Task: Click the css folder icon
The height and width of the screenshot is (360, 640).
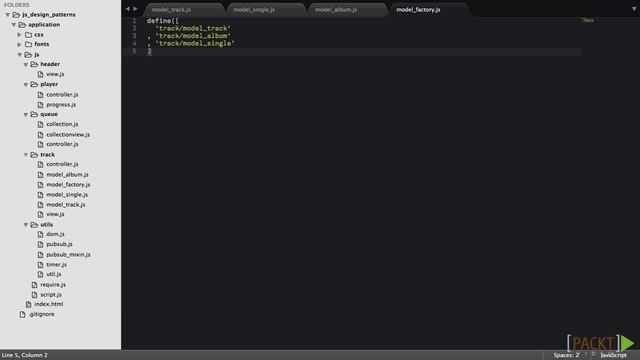Action: tap(29, 35)
